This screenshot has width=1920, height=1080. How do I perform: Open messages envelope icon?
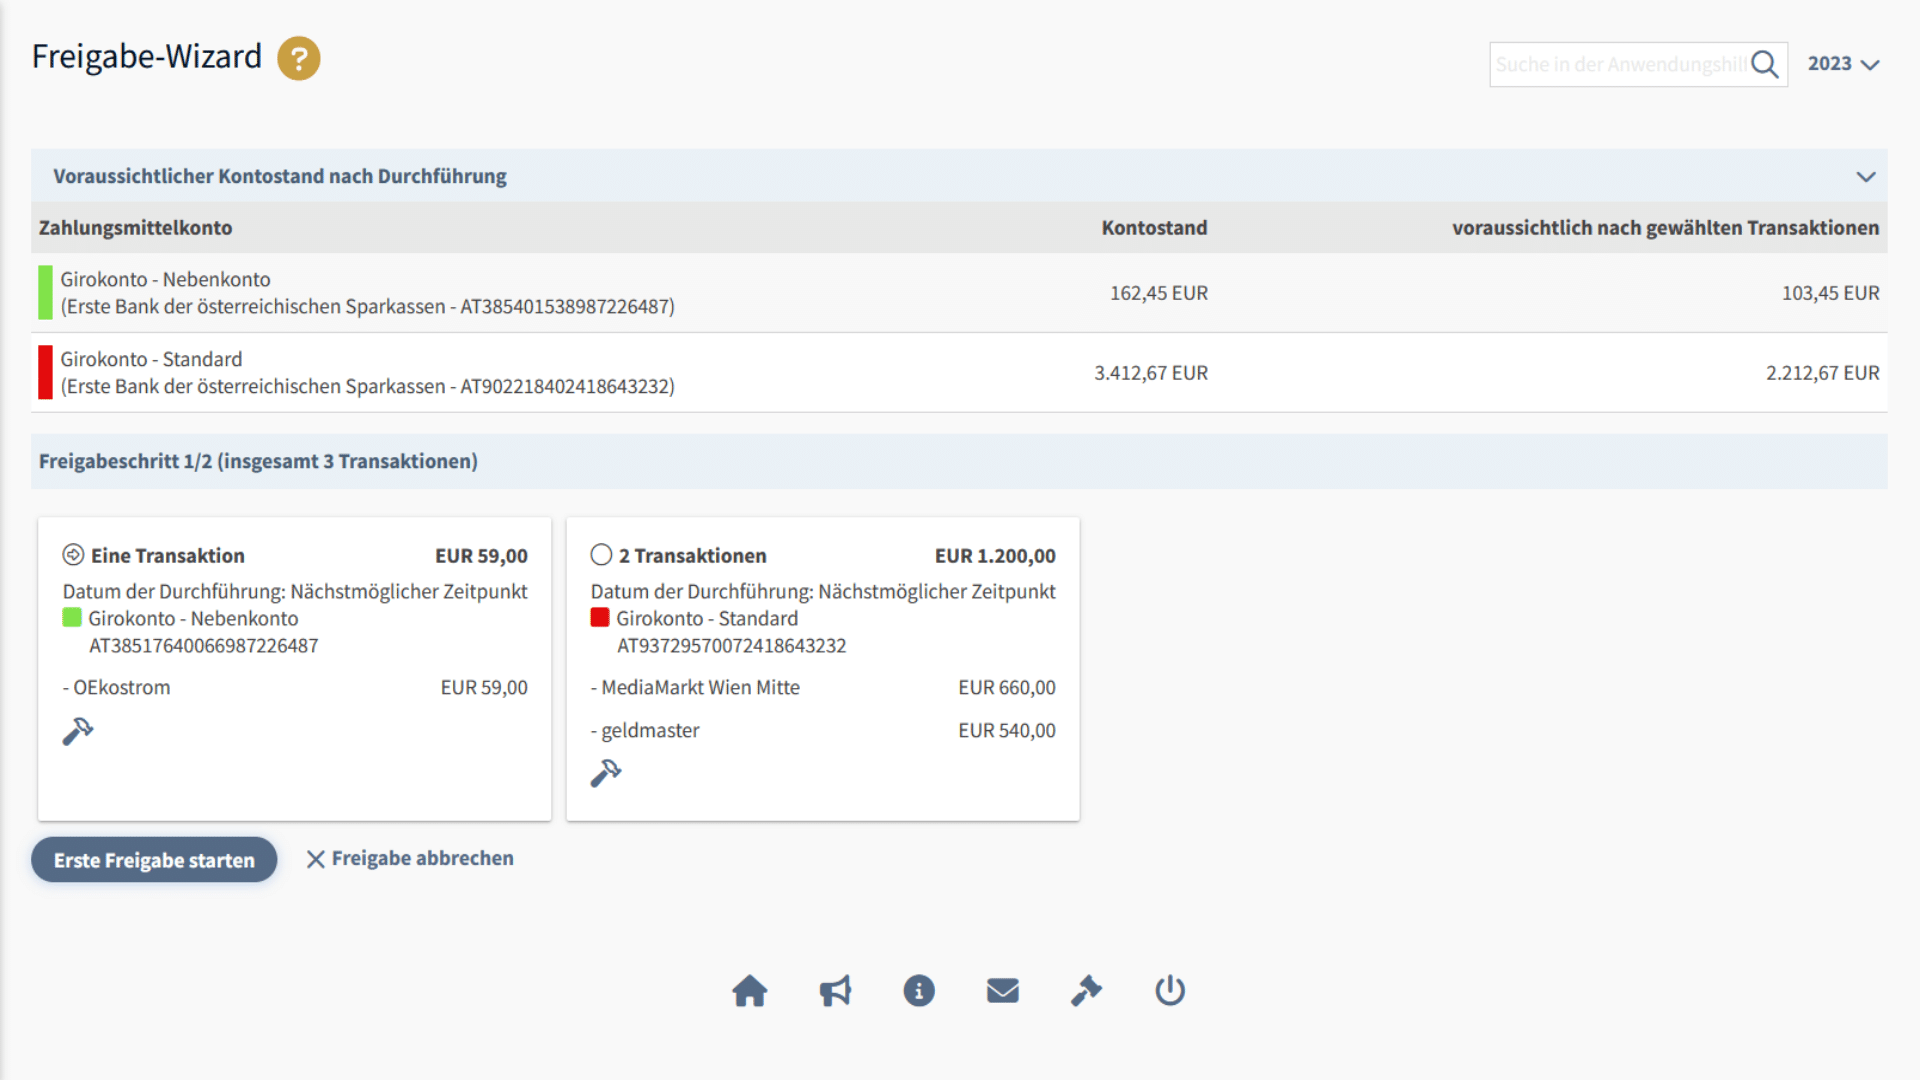[x=1002, y=991]
